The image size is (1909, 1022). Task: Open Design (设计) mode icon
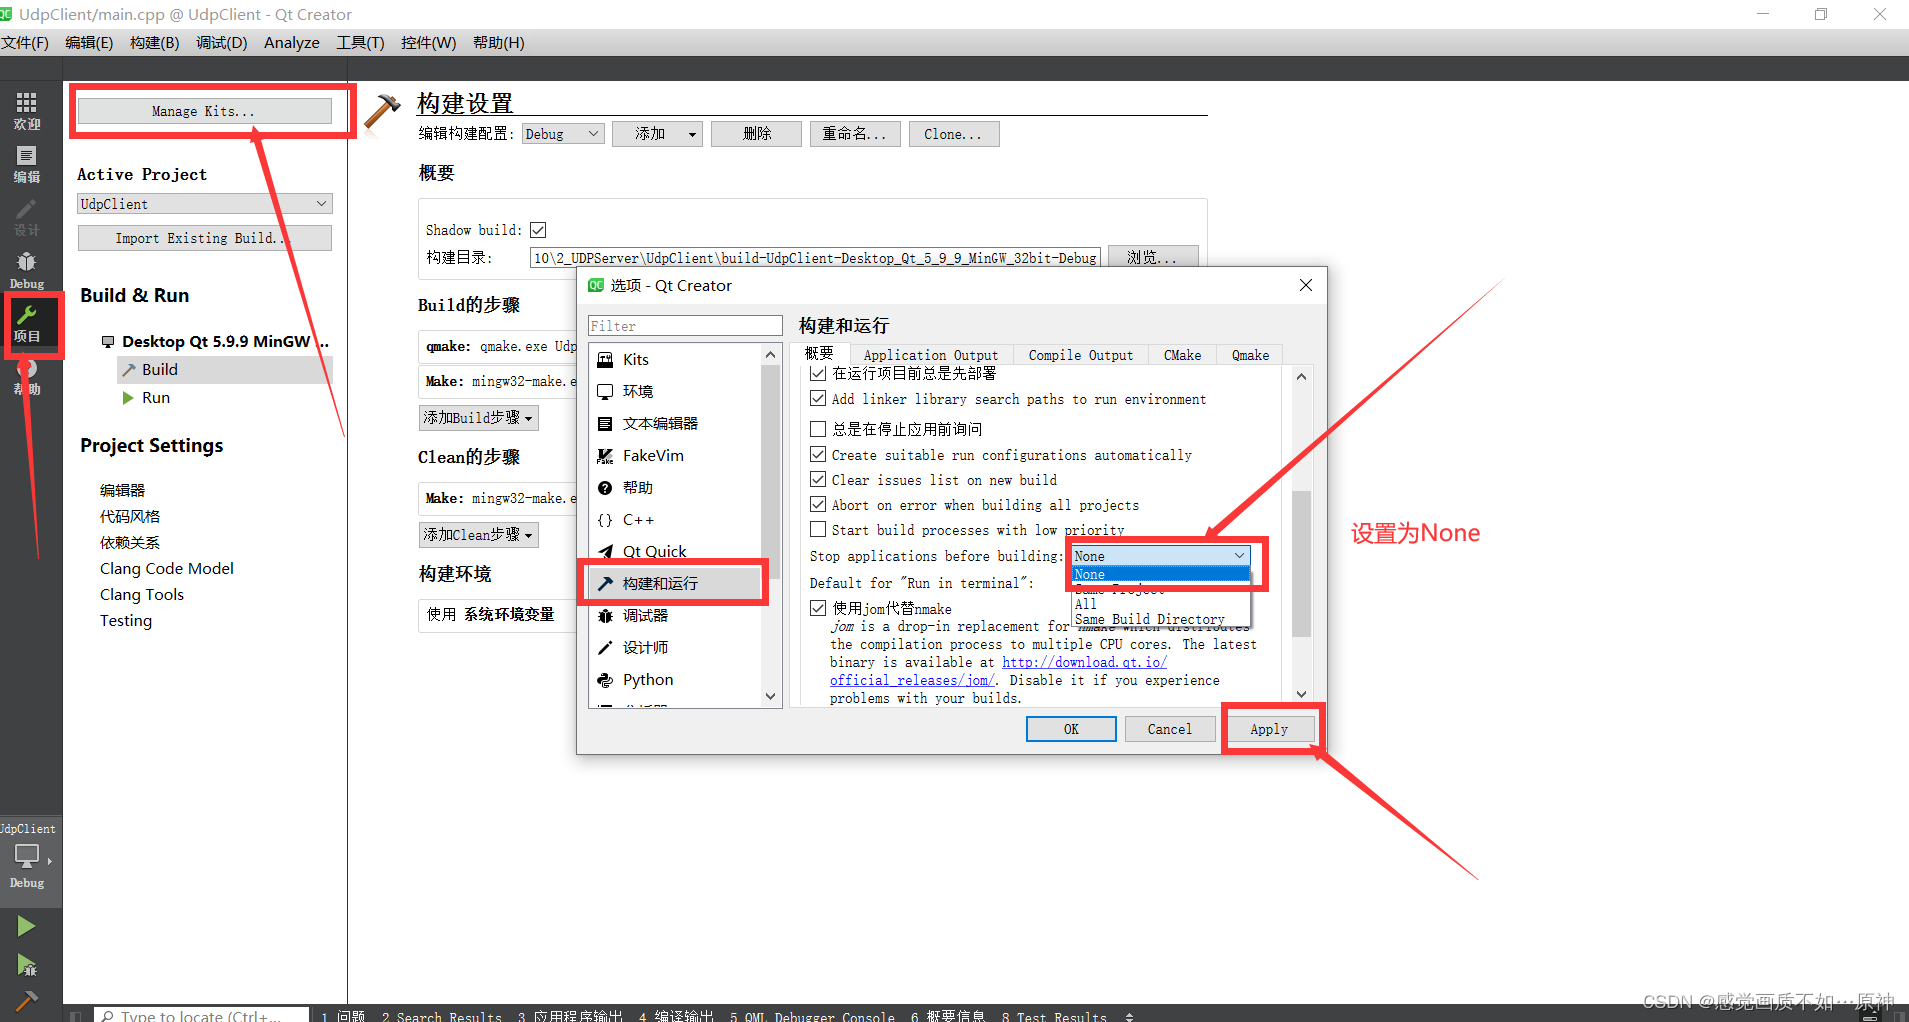pos(26,217)
